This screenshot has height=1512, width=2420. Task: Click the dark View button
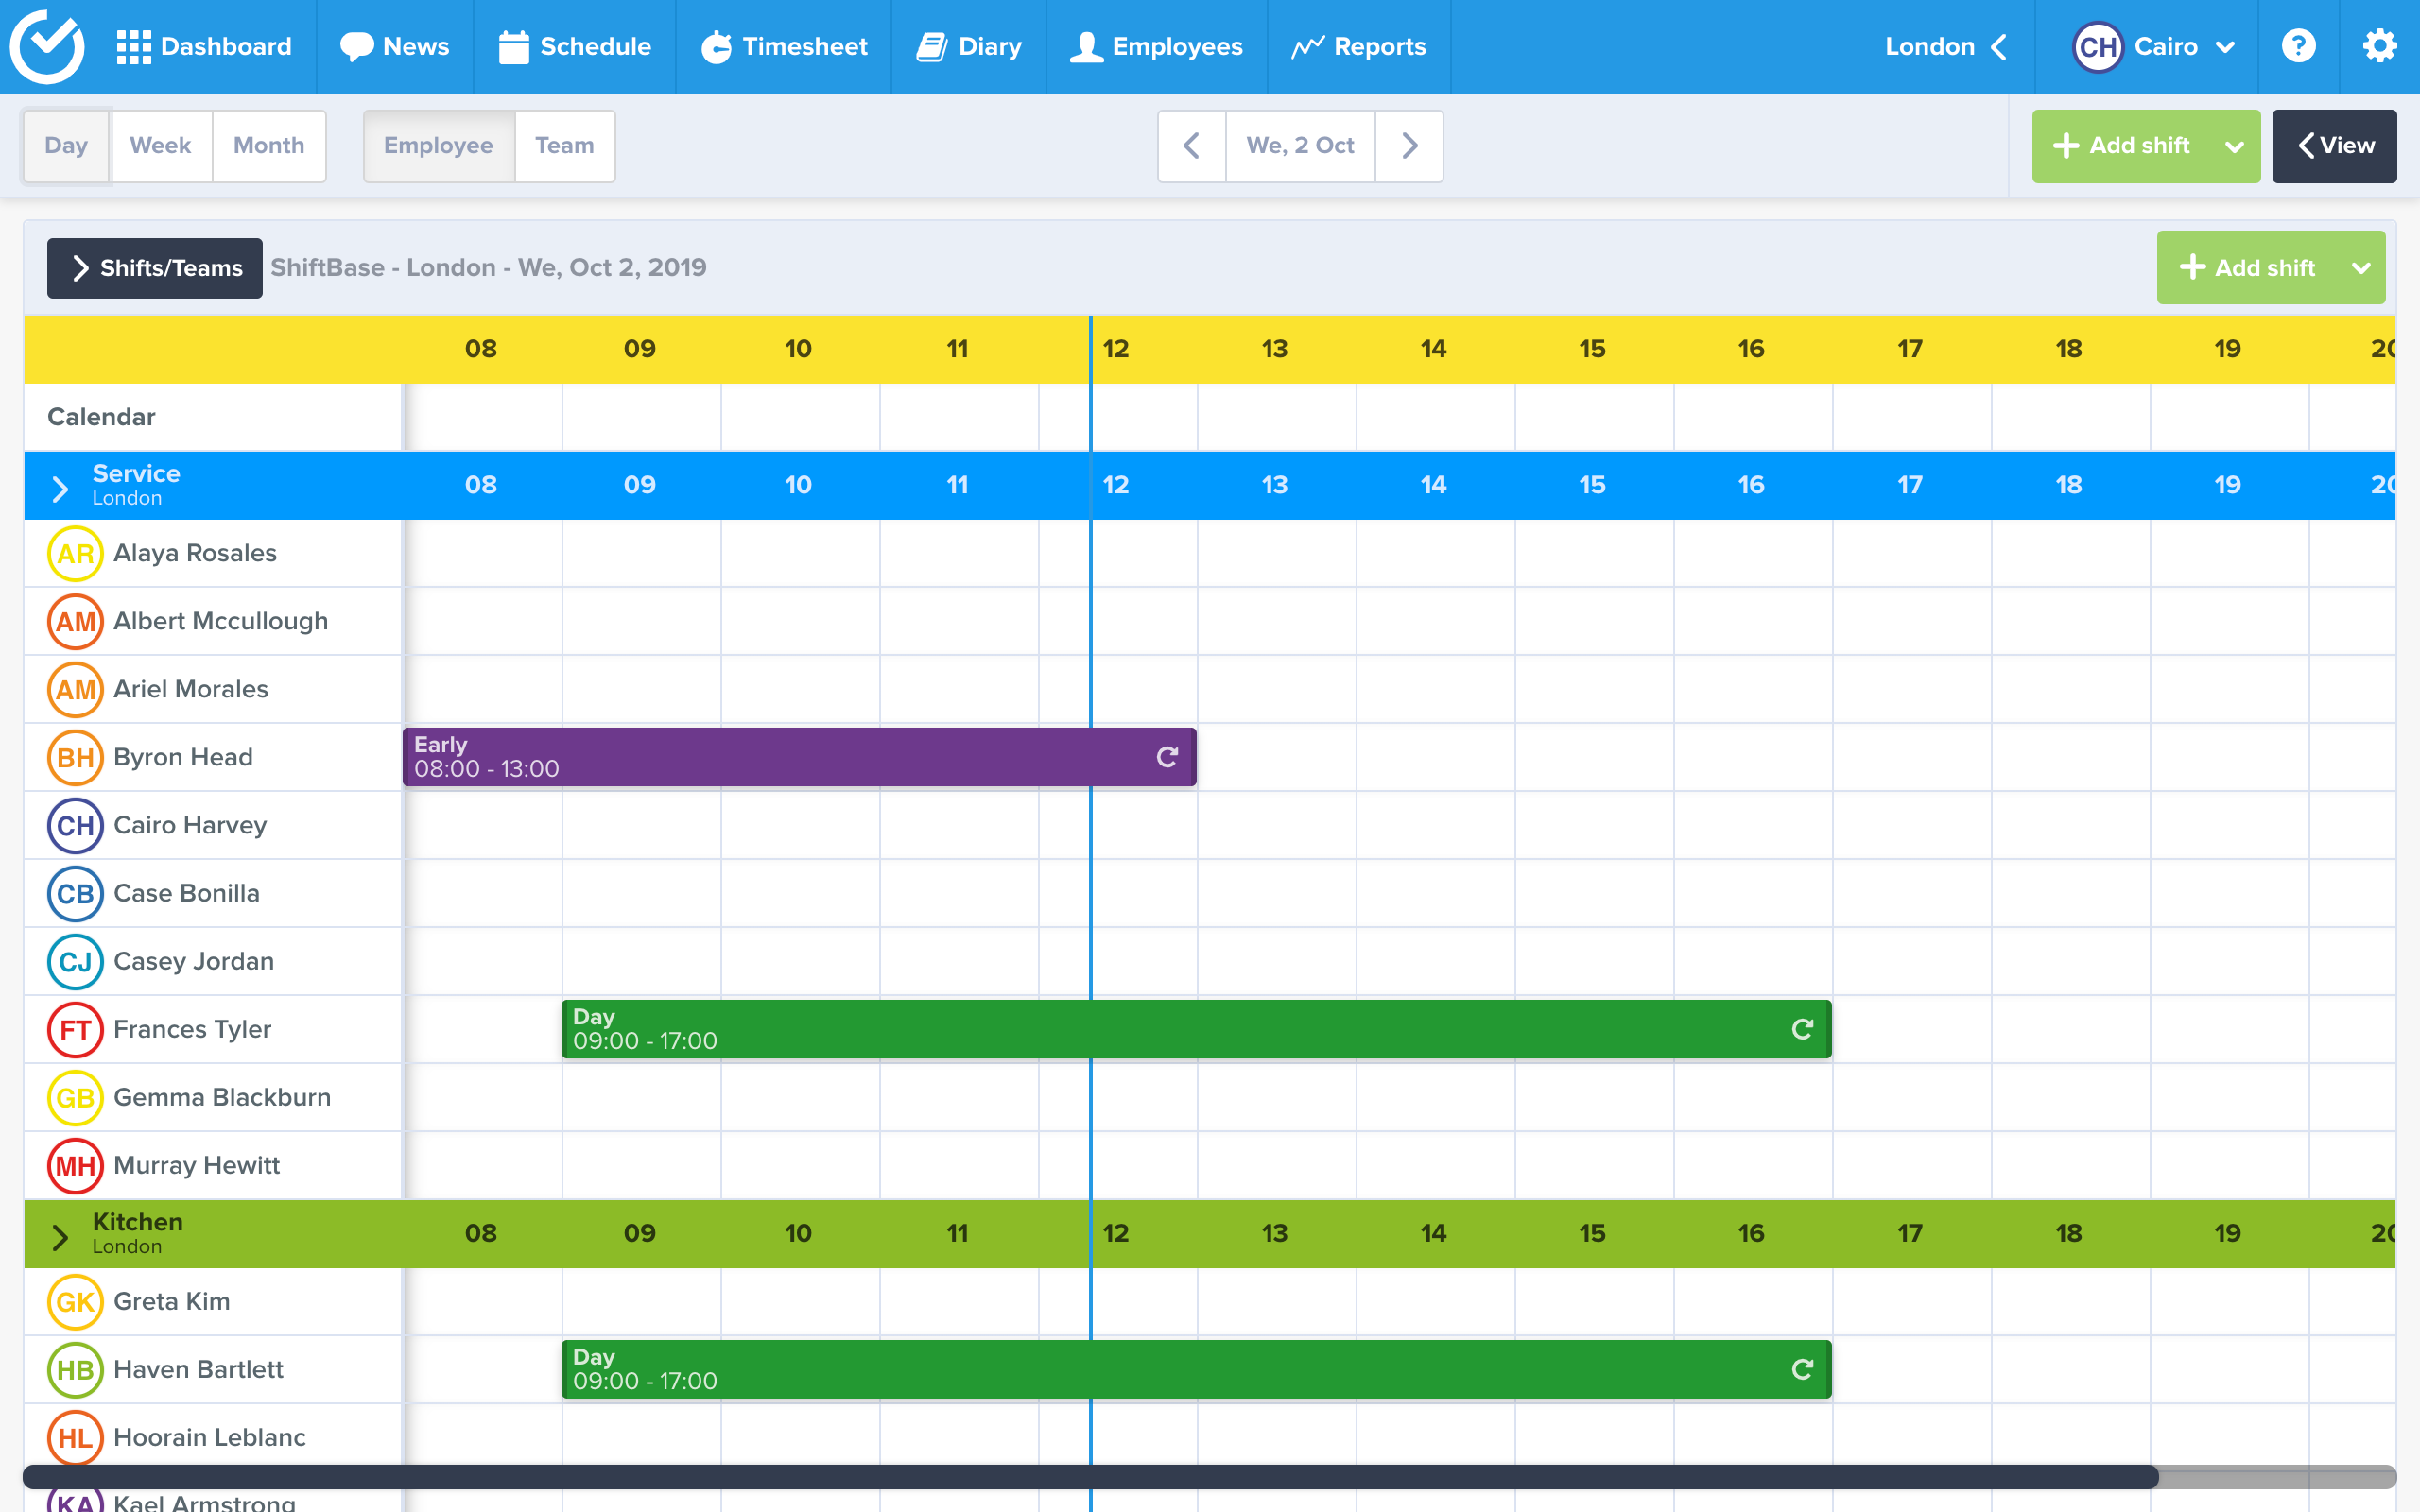coord(2334,146)
